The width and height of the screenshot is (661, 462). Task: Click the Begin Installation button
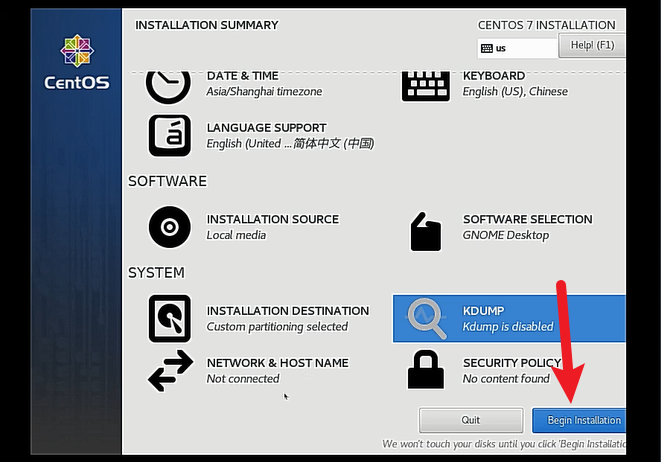pos(579,420)
